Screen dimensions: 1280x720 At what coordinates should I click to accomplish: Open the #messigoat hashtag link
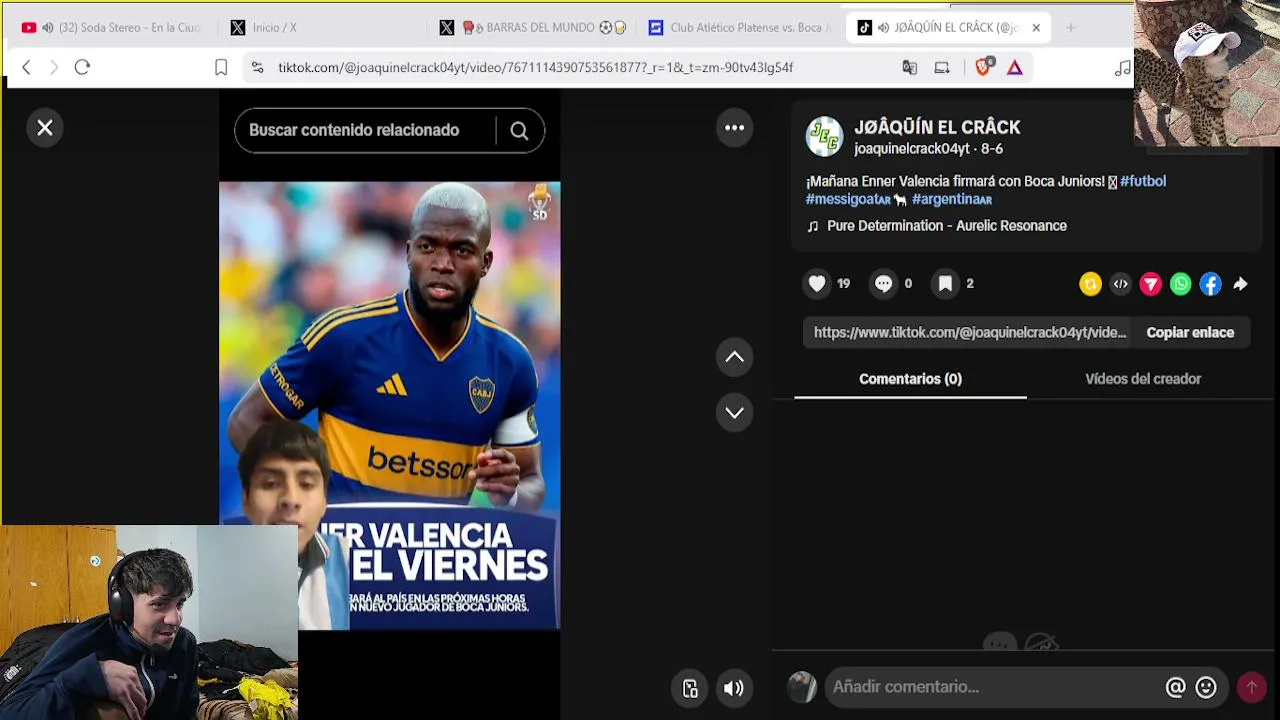click(x=848, y=199)
